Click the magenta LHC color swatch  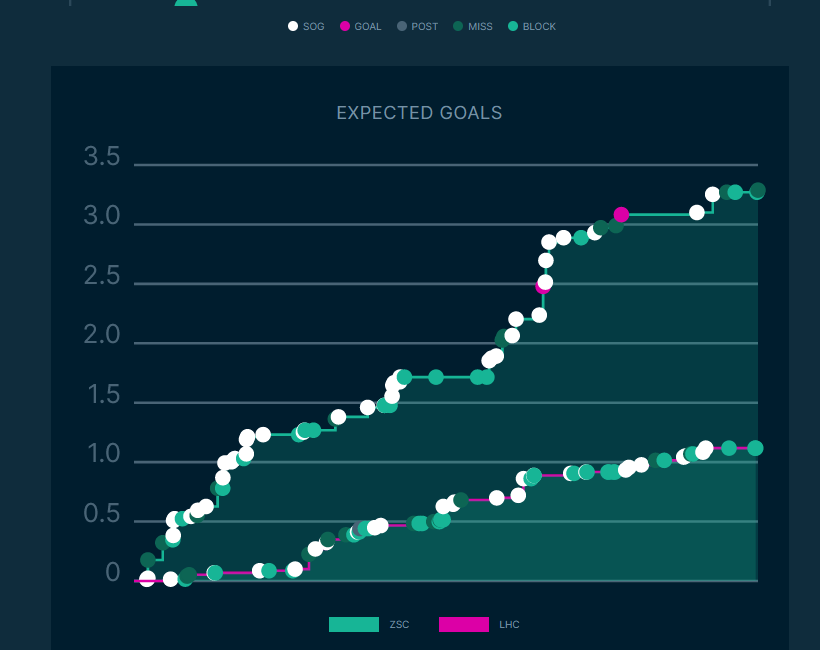(x=464, y=624)
